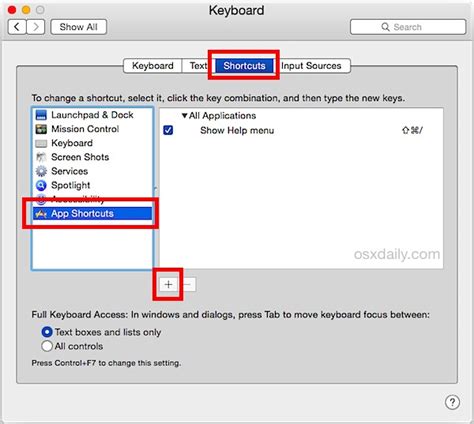Go back with the left arrow button
This screenshot has width=474, height=424.
pyautogui.click(x=17, y=27)
